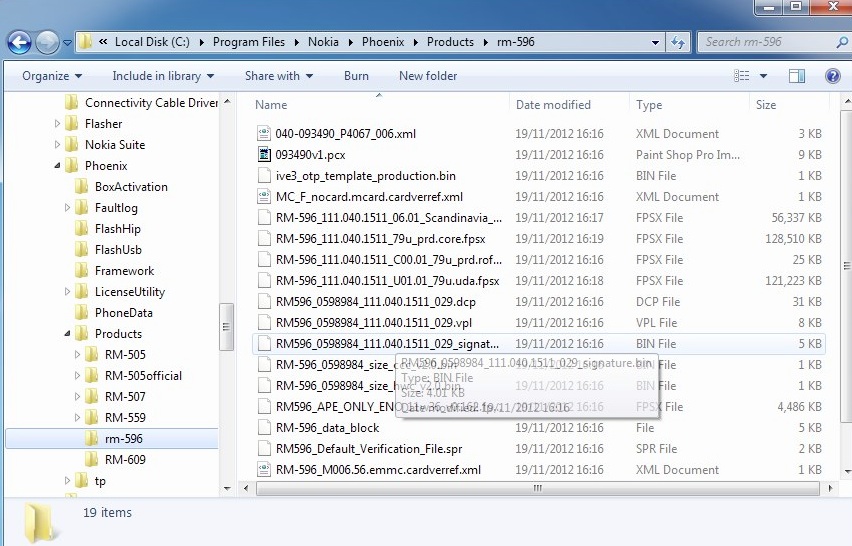Viewport: 852px width, 546px height.
Task: Select the C00.01_79u_prd.rof FPSX file
Action: (389, 260)
